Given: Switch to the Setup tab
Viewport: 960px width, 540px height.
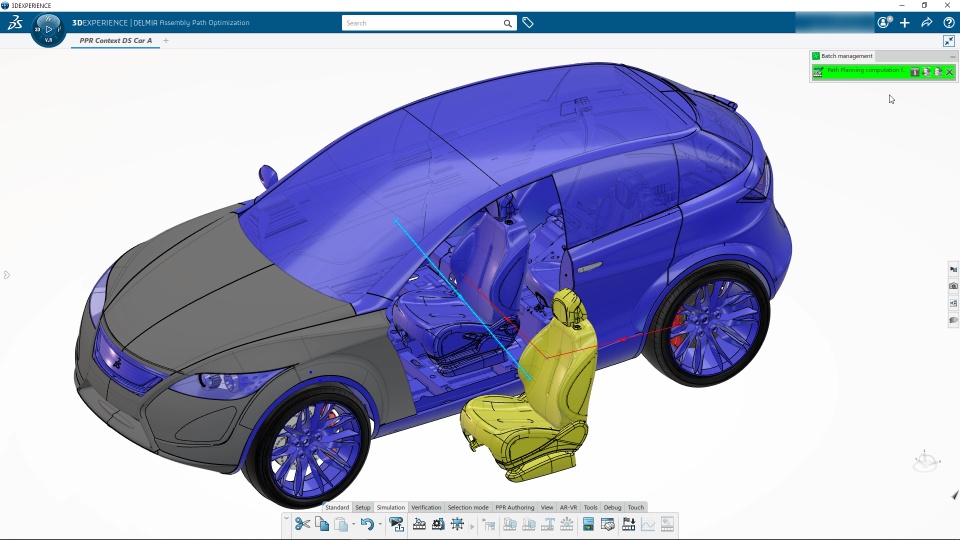Looking at the screenshot, I should 363,508.
